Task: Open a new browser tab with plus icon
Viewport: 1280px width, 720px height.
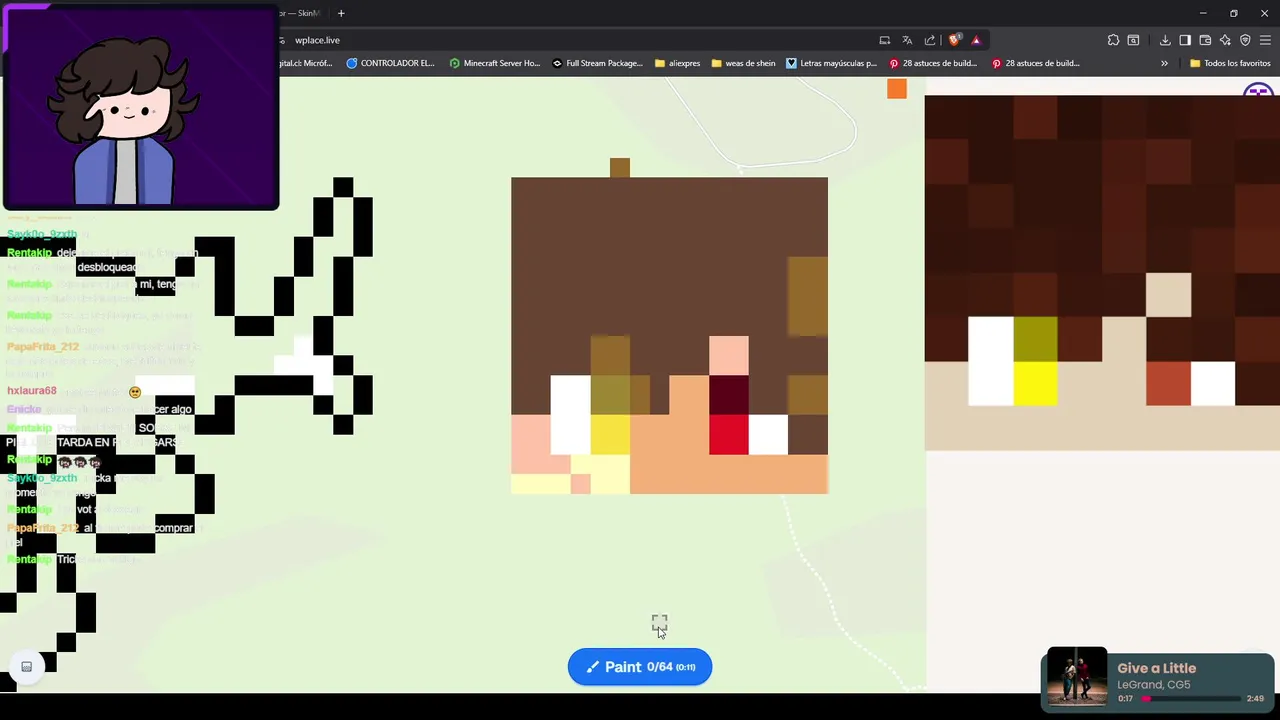Action: coord(341,13)
